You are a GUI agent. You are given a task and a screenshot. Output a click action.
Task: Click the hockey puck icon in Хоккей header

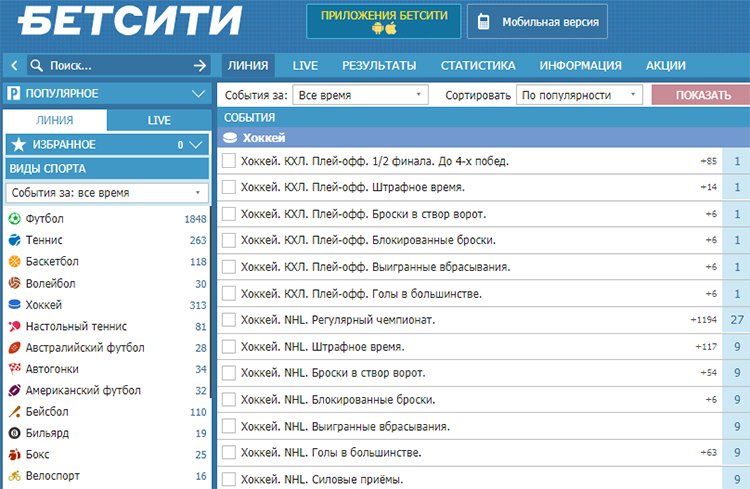pyautogui.click(x=230, y=138)
